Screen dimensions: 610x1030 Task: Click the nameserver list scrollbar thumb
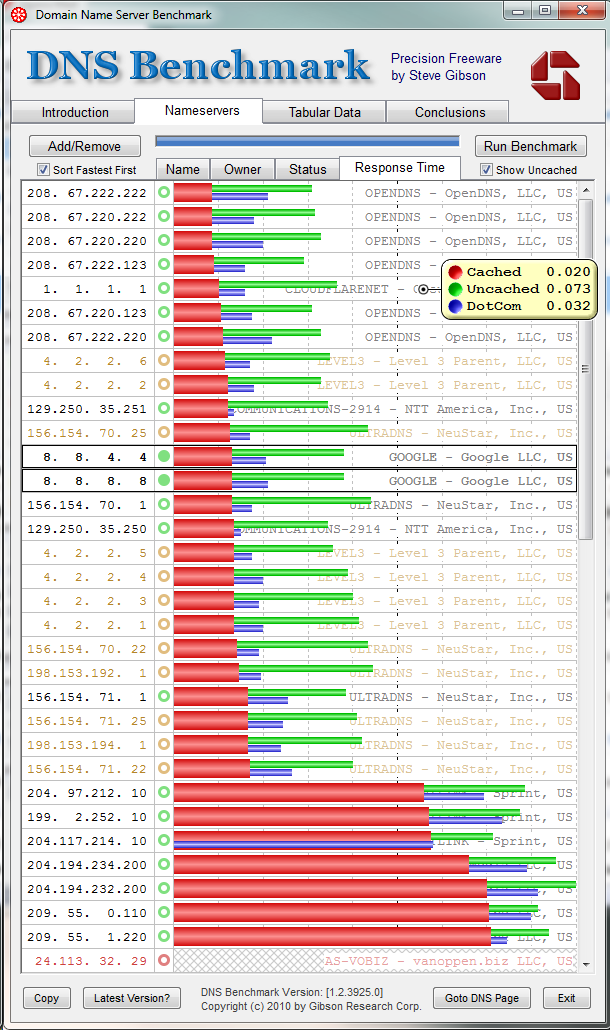586,369
